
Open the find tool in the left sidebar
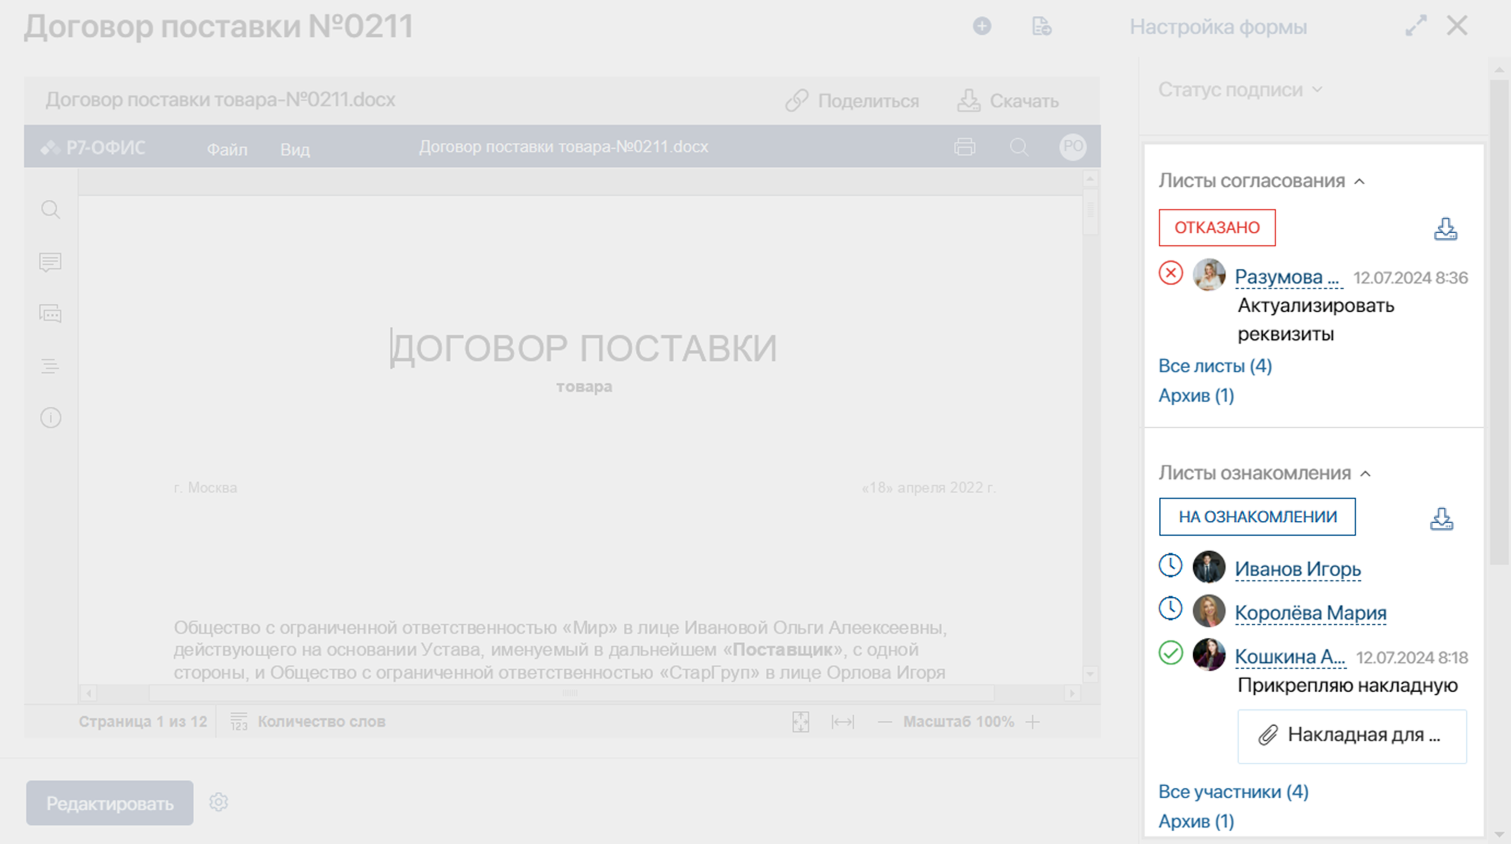(x=50, y=210)
